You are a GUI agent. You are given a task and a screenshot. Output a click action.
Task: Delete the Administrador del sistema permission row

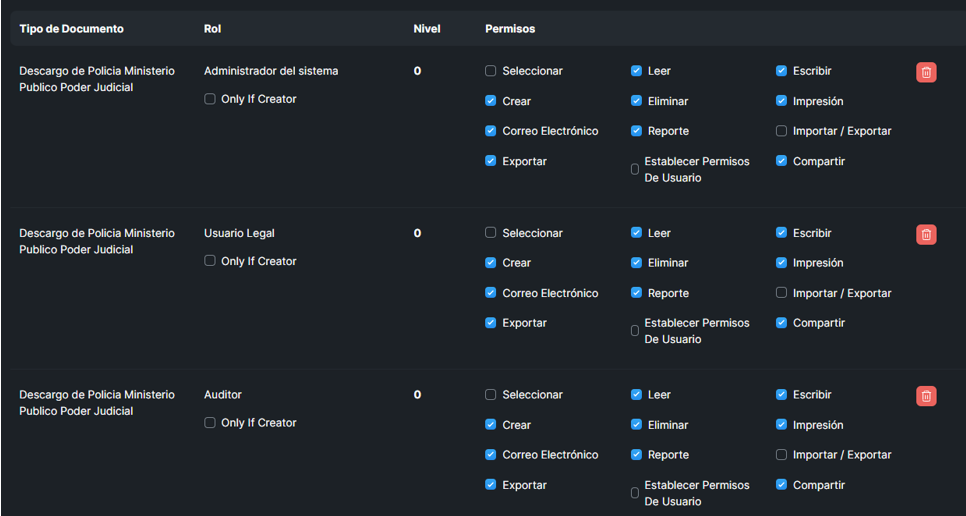[x=926, y=72]
